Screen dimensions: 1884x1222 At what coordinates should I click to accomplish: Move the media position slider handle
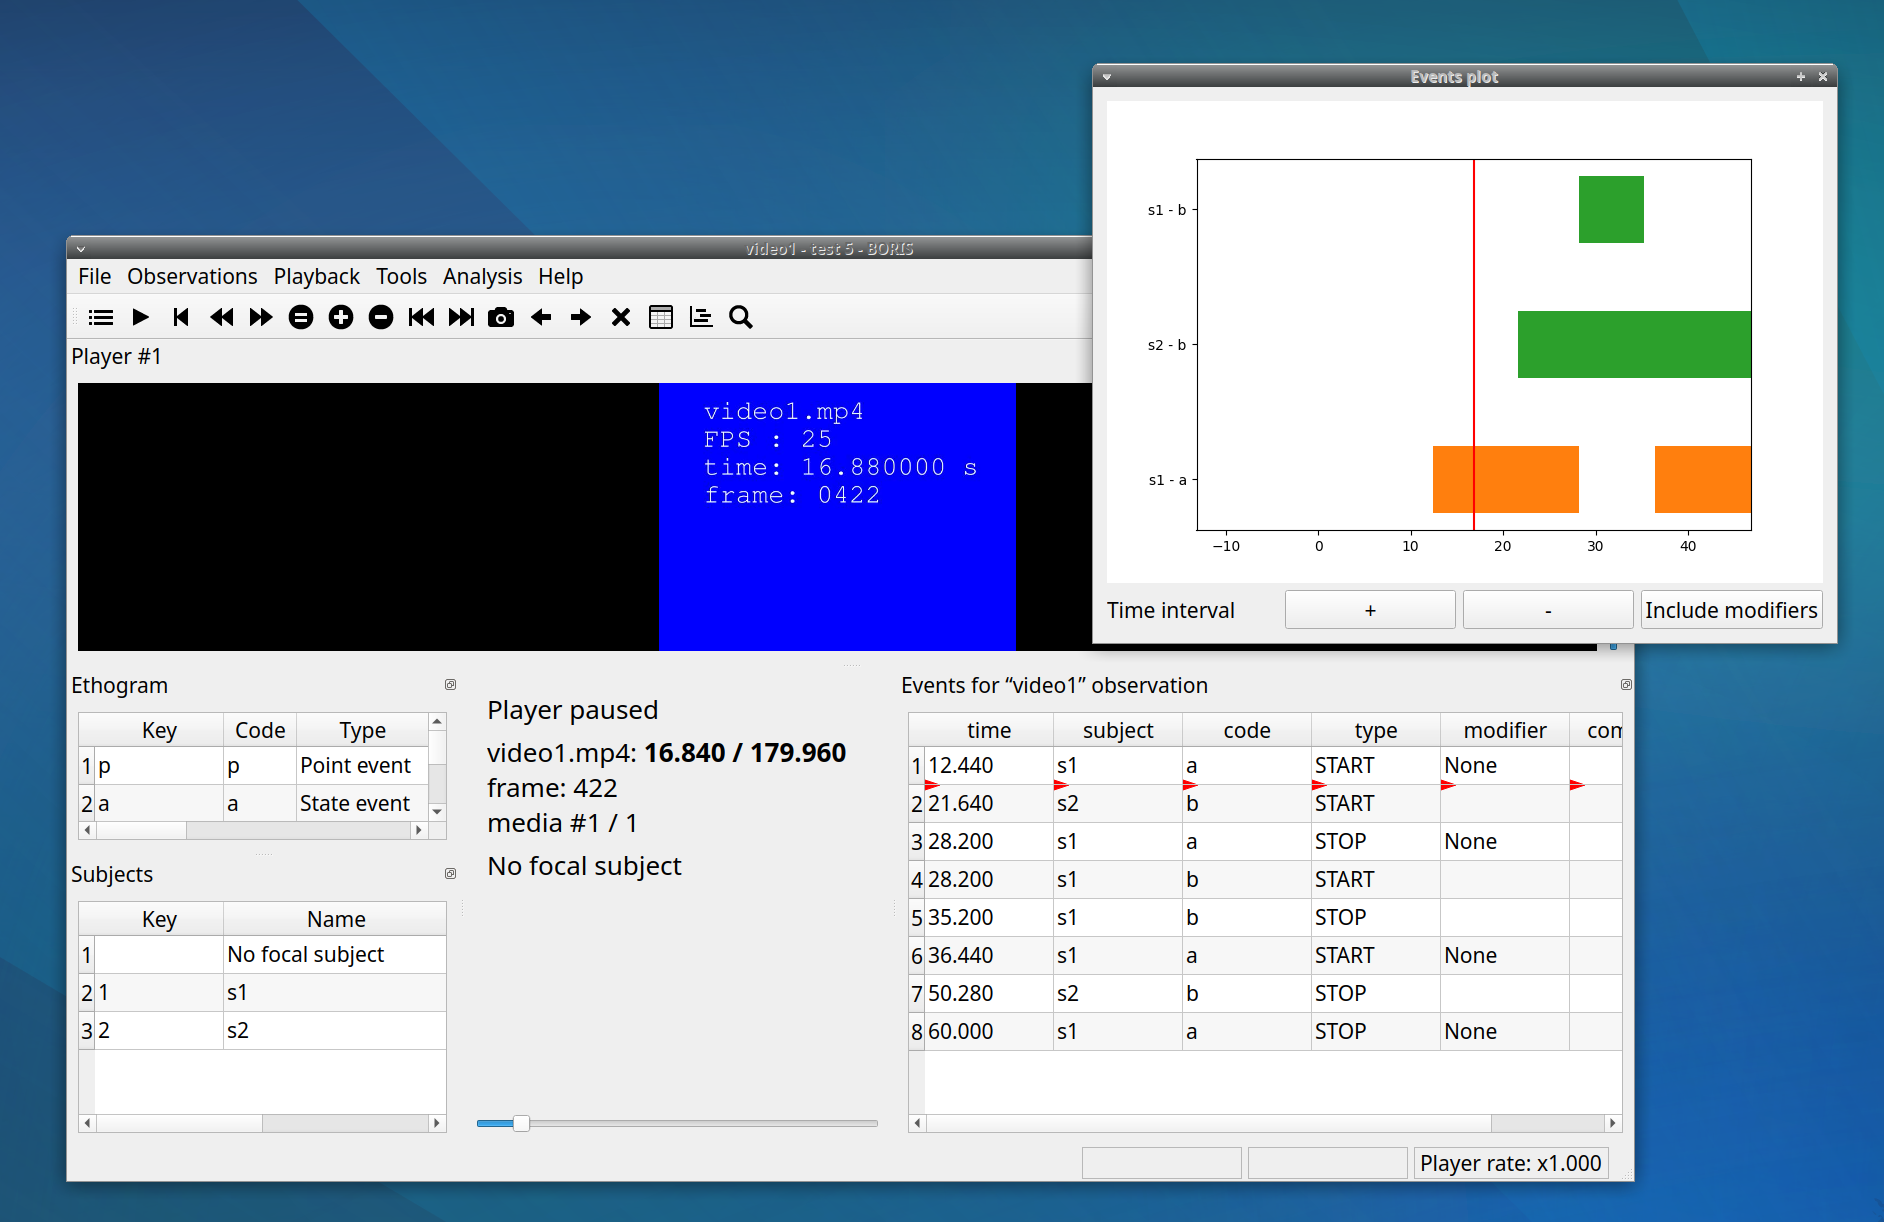click(x=521, y=1123)
